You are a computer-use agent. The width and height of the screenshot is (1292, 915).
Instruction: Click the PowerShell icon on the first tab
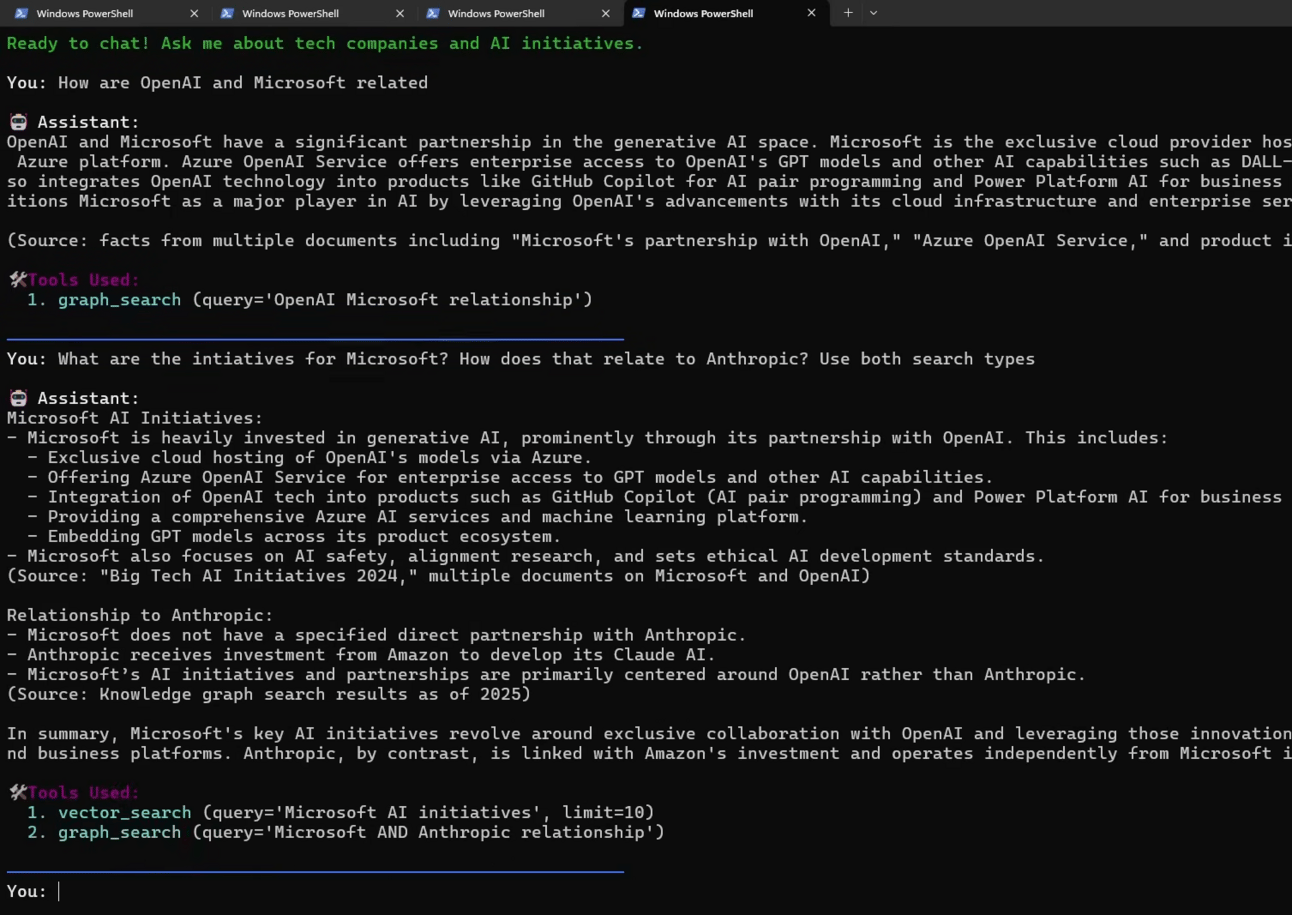tap(21, 13)
